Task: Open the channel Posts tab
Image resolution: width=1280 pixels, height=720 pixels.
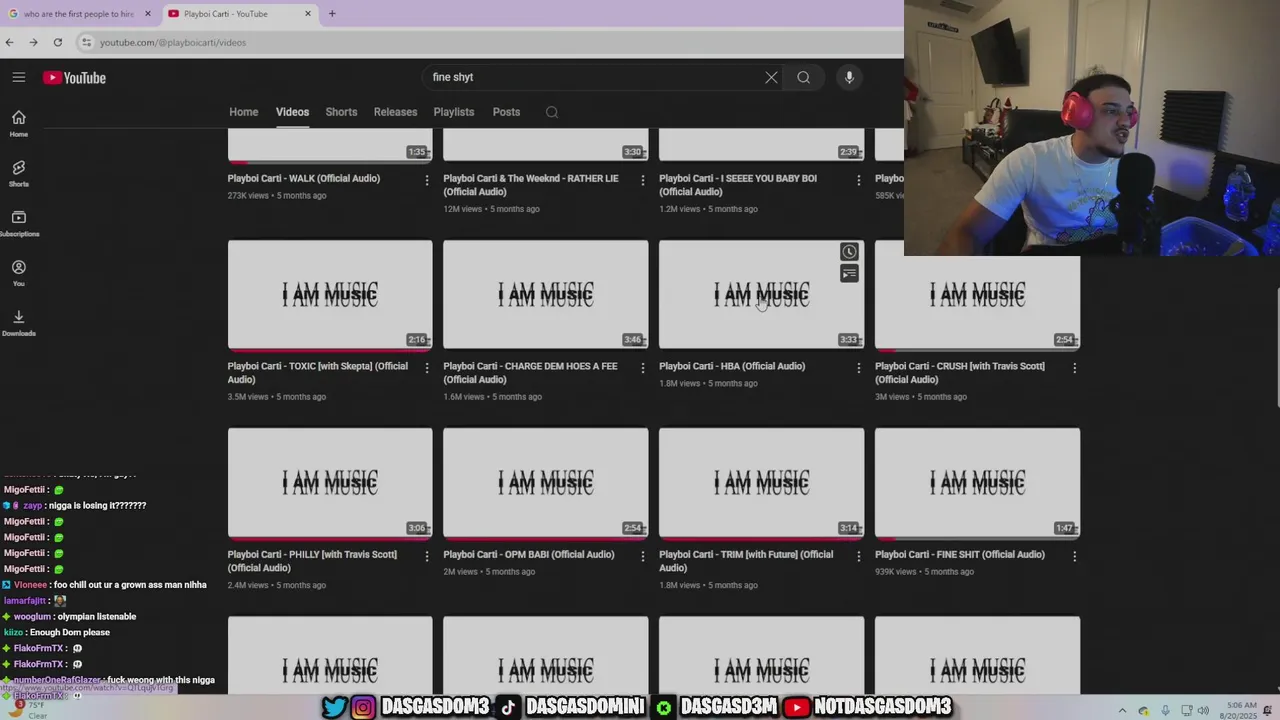Action: (x=506, y=112)
